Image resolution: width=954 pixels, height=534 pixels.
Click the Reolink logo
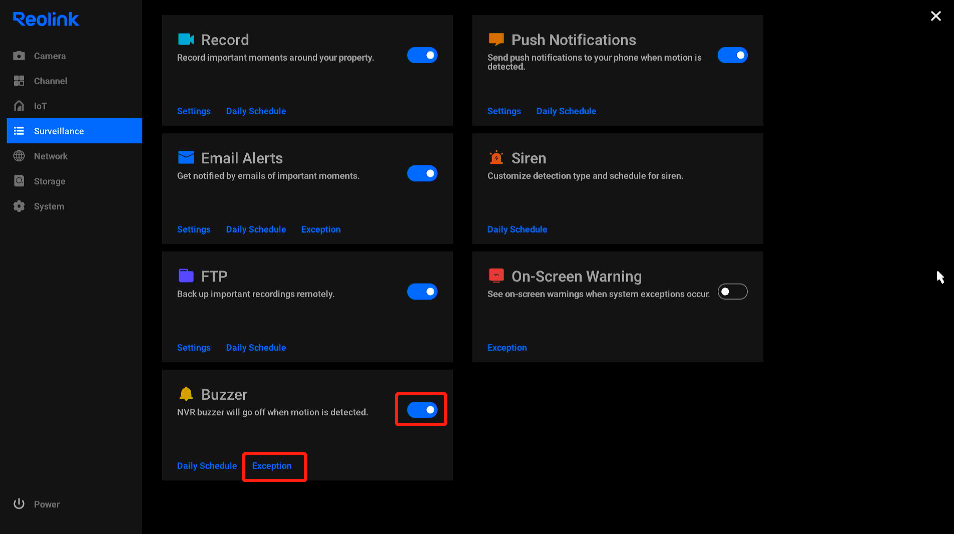click(x=46, y=19)
